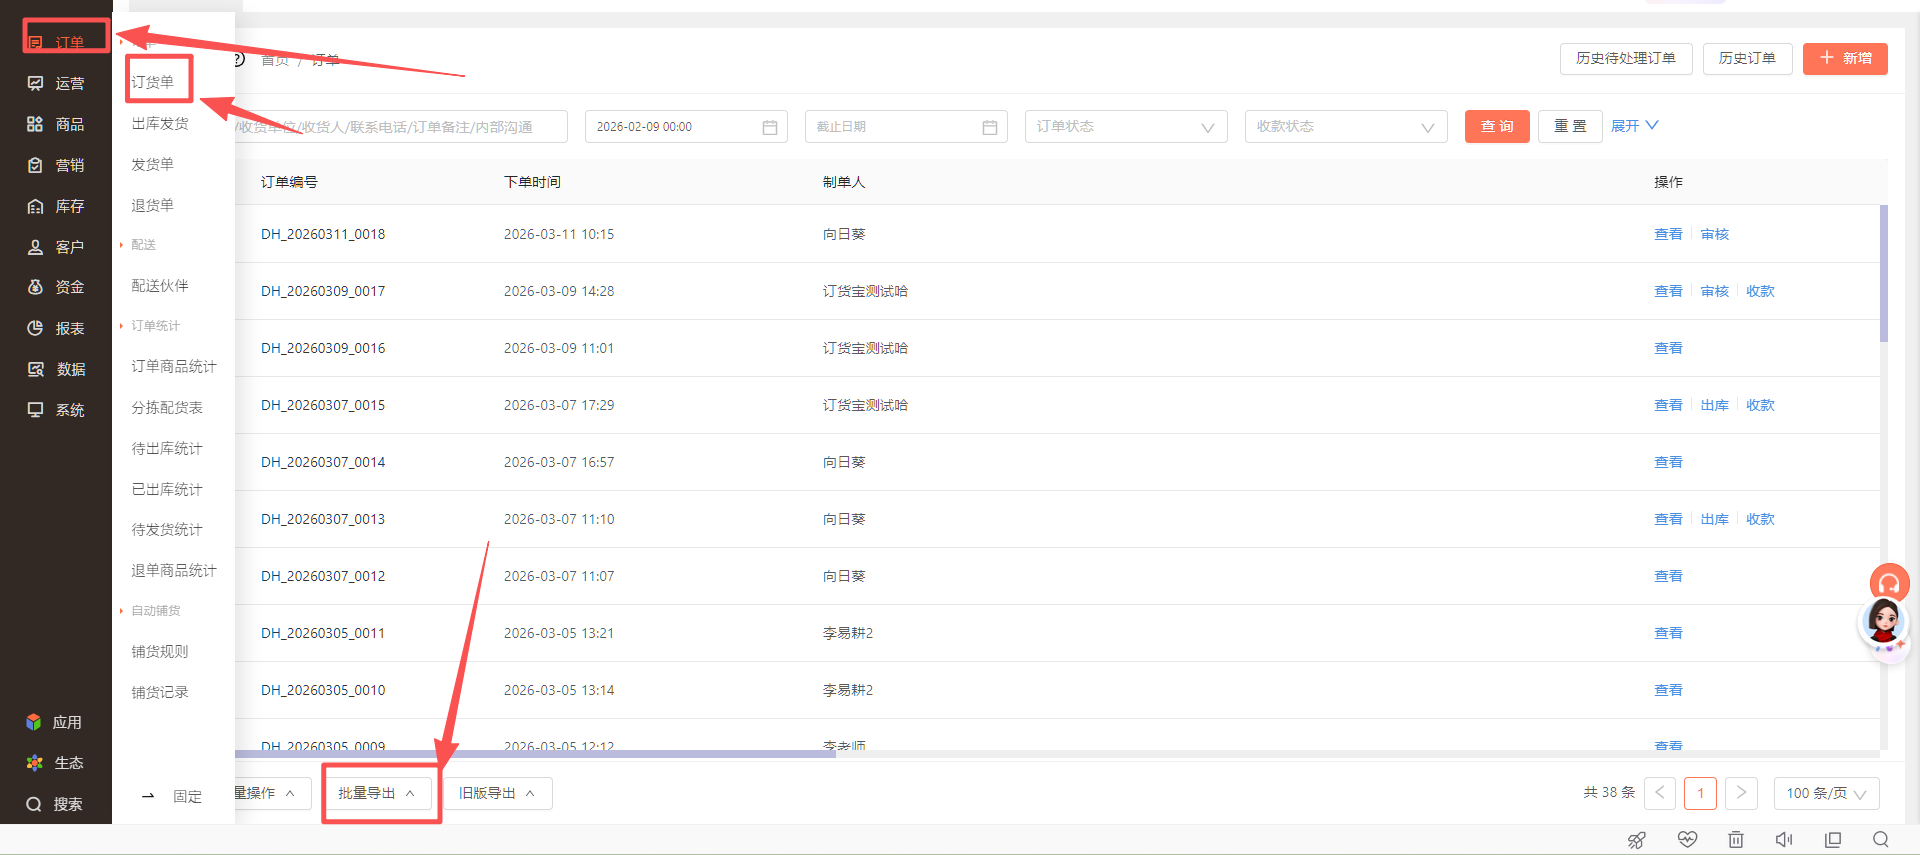
Task: Select 退货单 in the submenu
Action: coord(153,205)
